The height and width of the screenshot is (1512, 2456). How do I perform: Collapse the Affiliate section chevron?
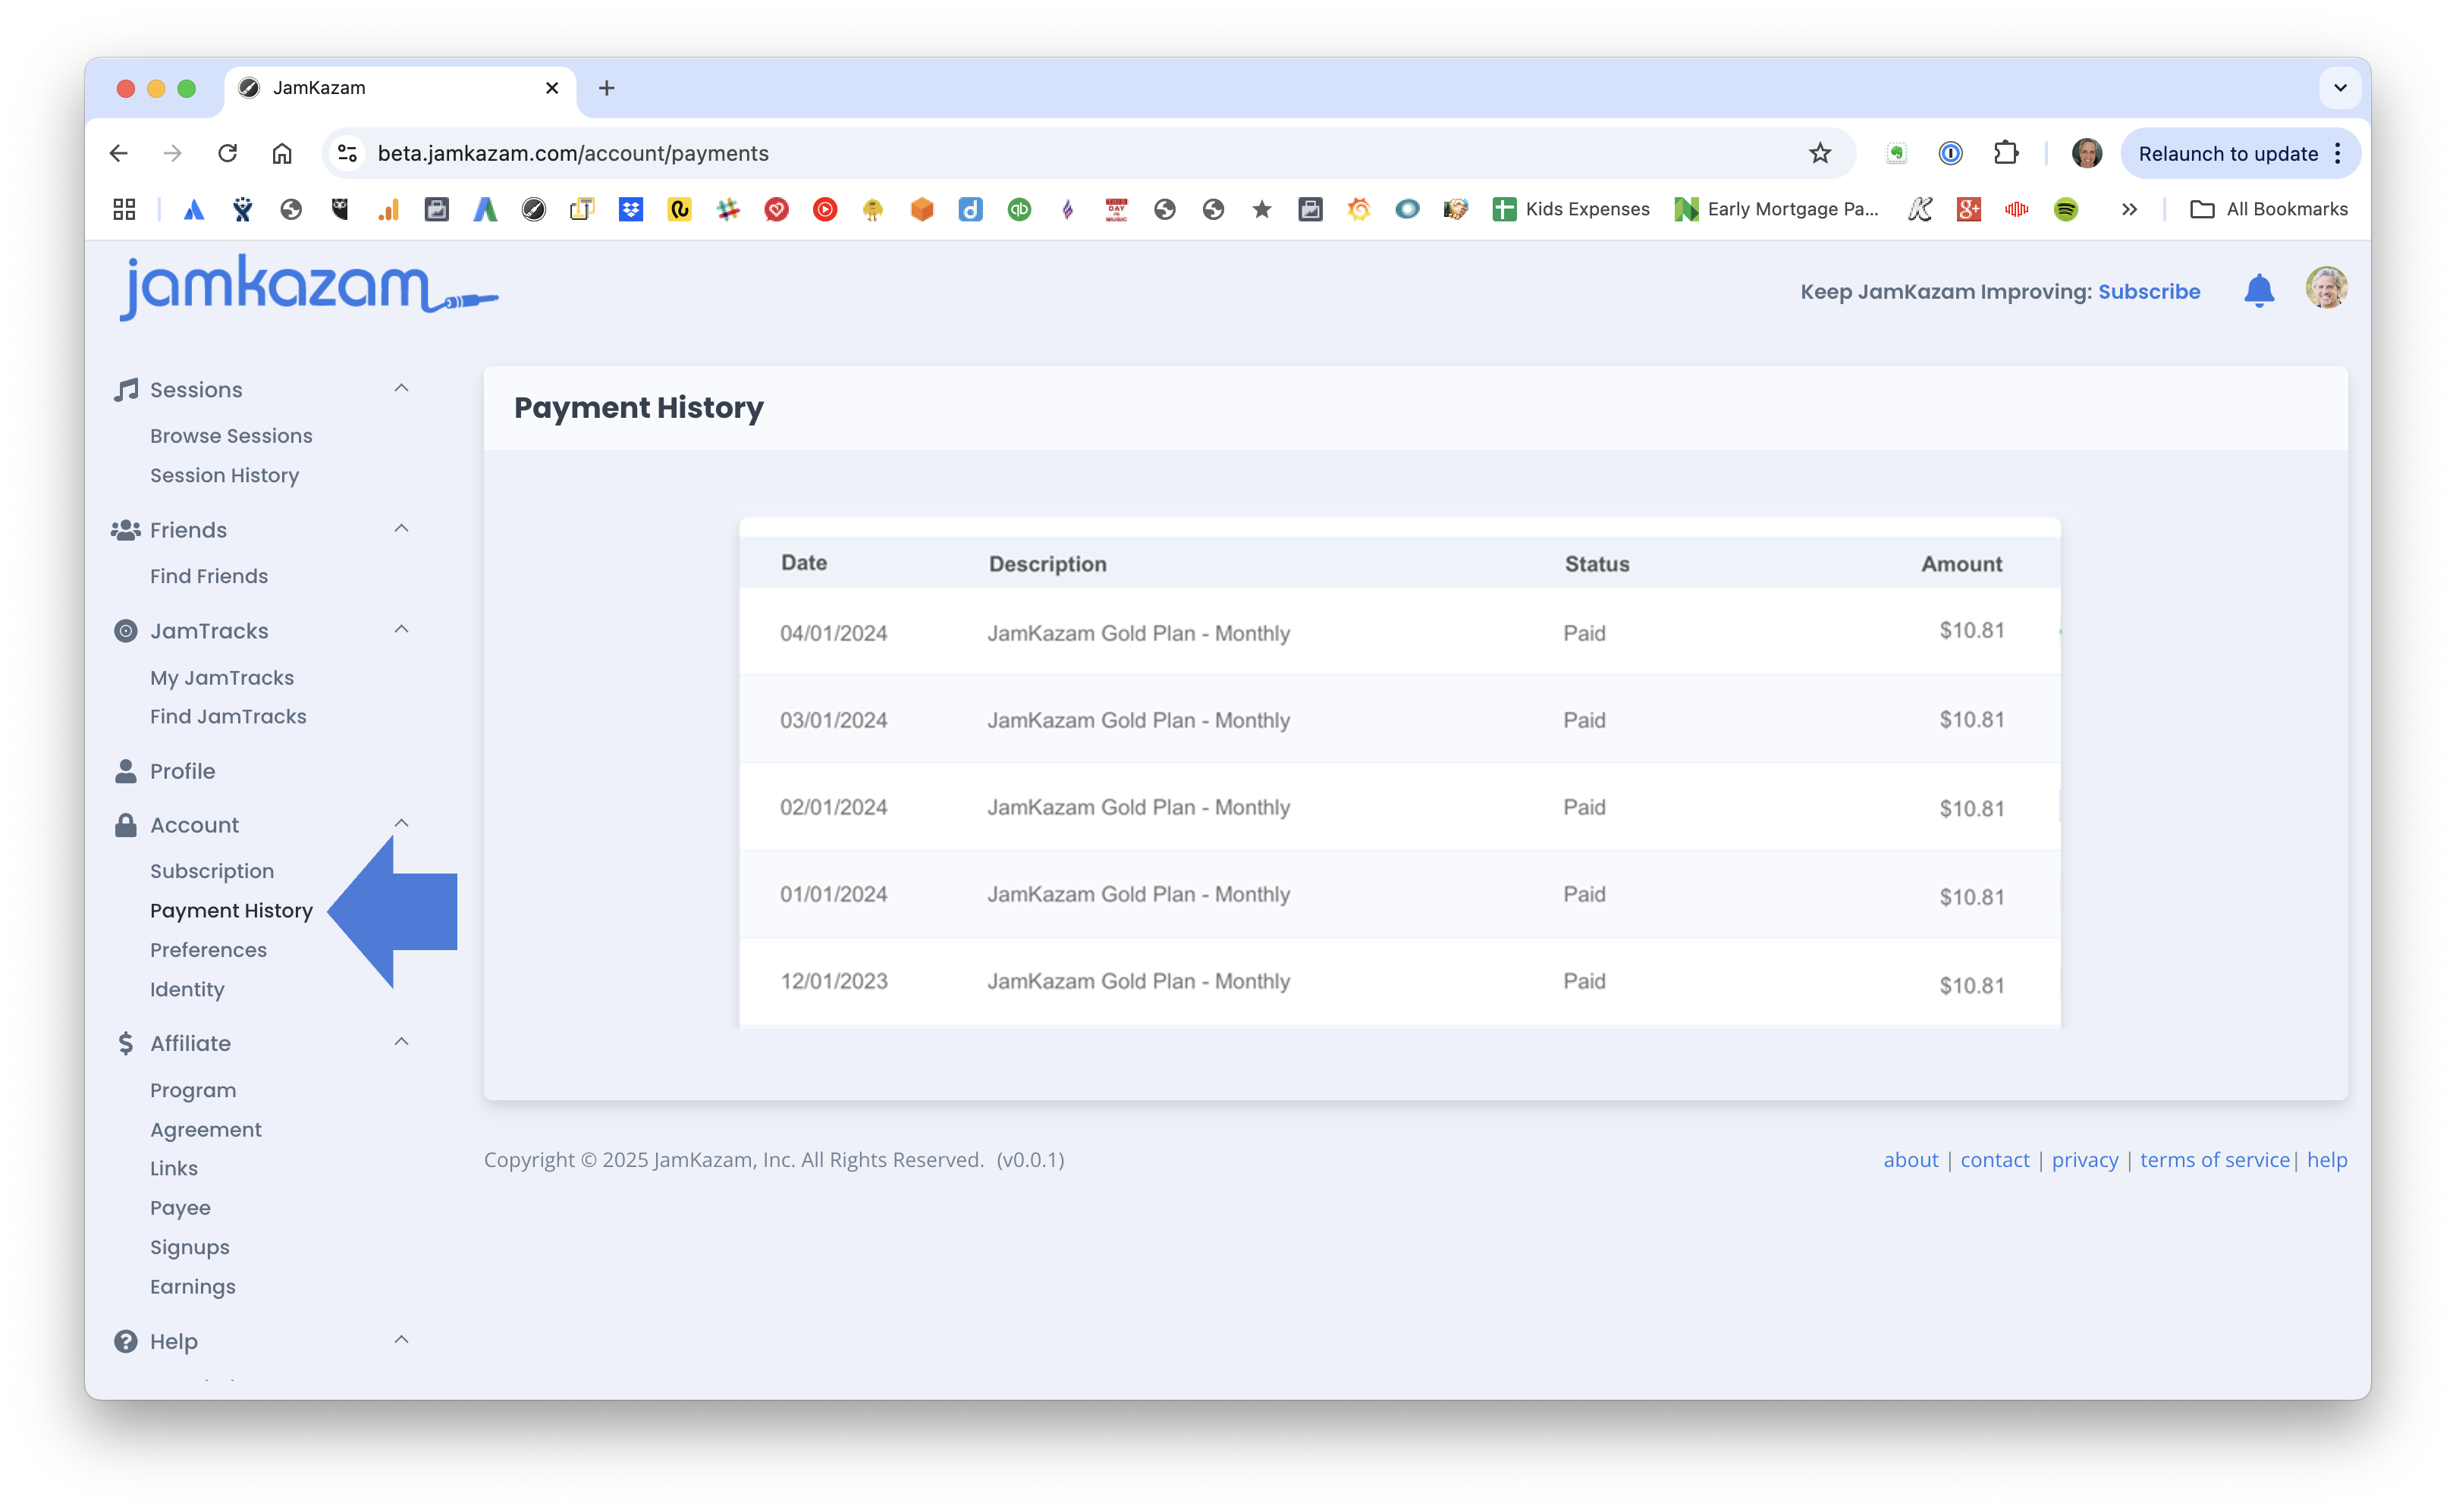click(402, 1041)
